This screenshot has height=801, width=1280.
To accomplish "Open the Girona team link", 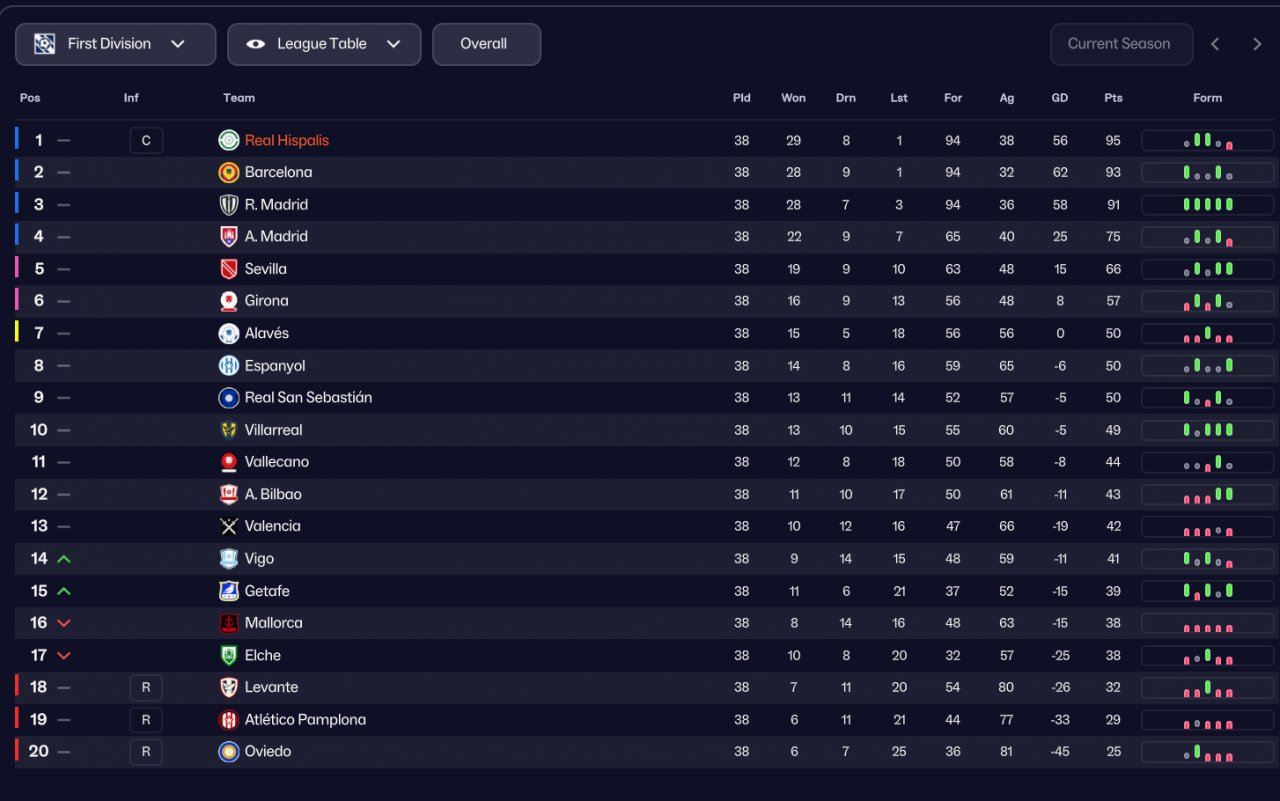I will 266,301.
